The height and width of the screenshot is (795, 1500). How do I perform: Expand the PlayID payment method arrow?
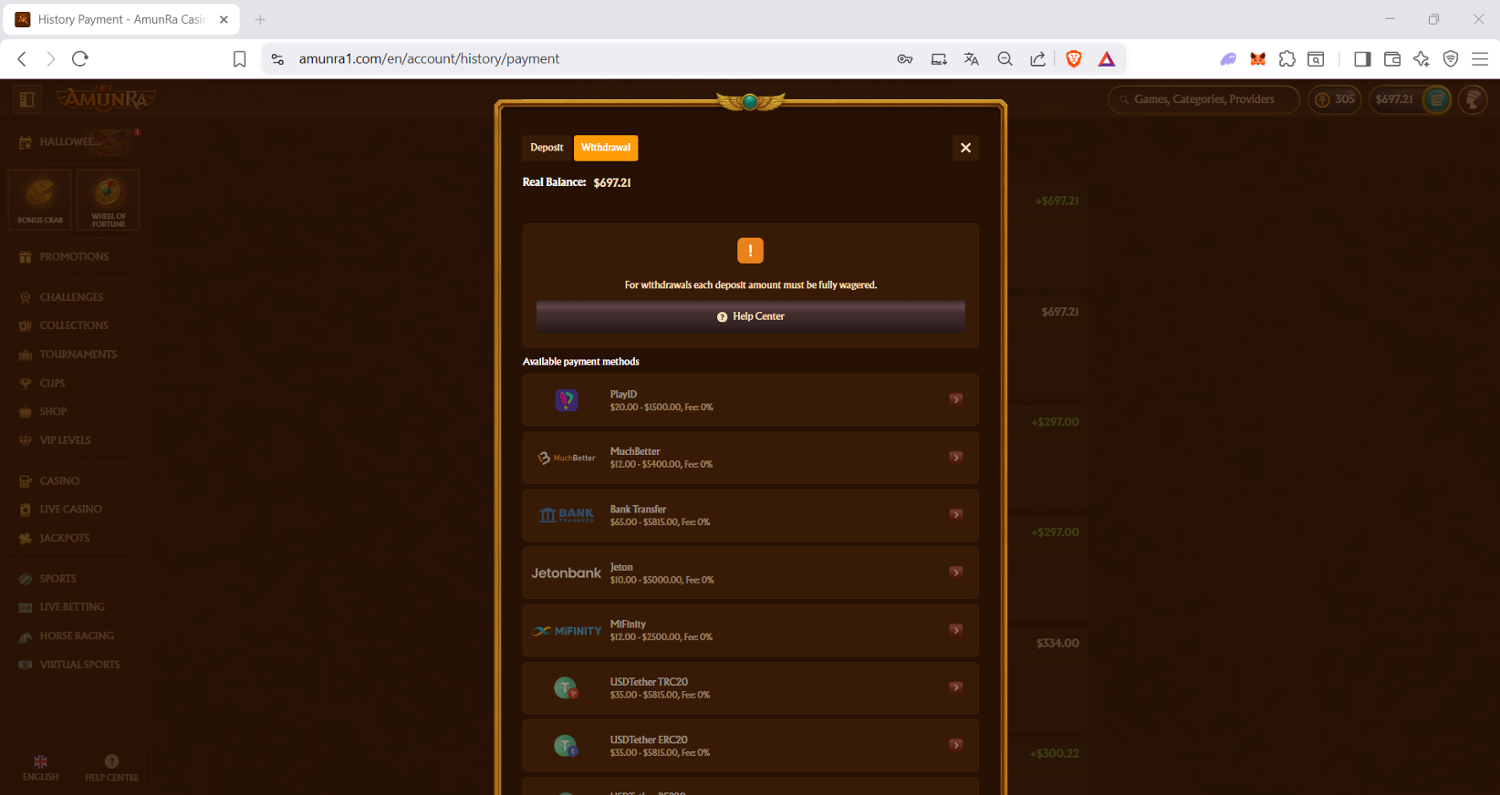pos(956,400)
